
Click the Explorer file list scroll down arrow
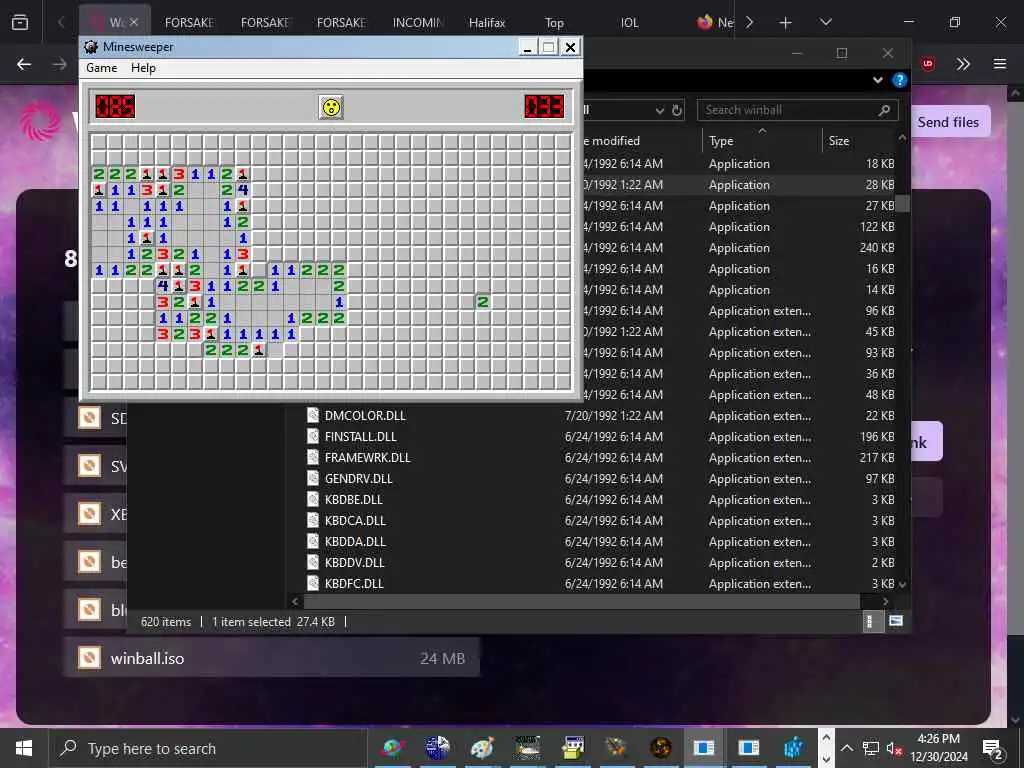[903, 584]
